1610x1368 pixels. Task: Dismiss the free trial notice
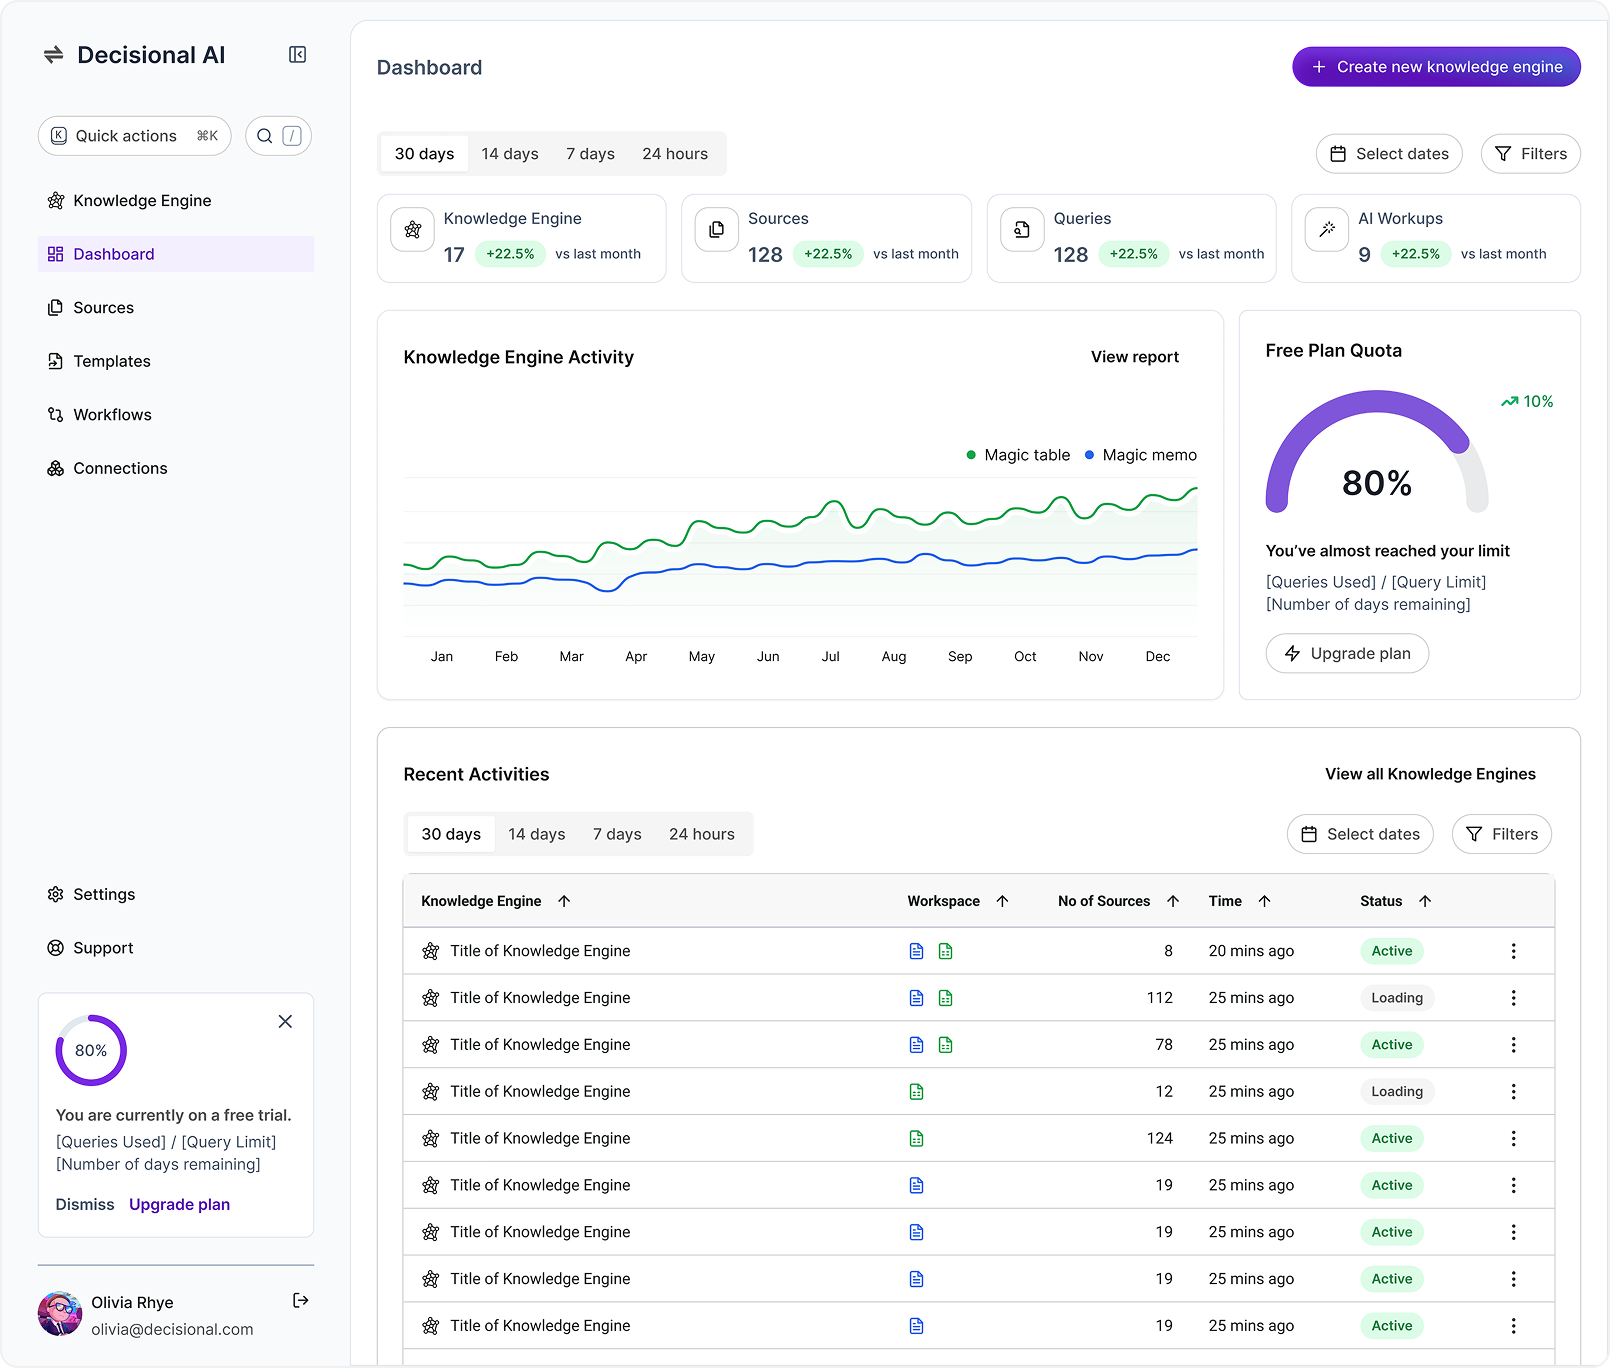(85, 1204)
